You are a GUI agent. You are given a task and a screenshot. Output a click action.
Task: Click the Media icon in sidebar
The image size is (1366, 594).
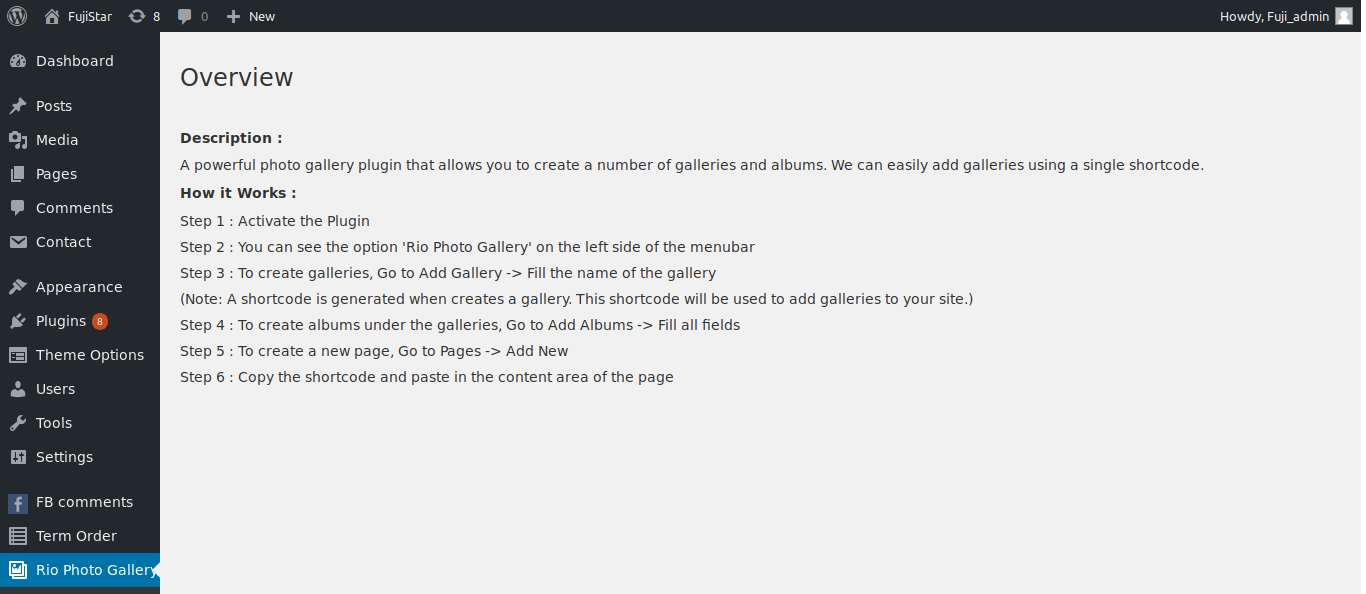point(18,140)
